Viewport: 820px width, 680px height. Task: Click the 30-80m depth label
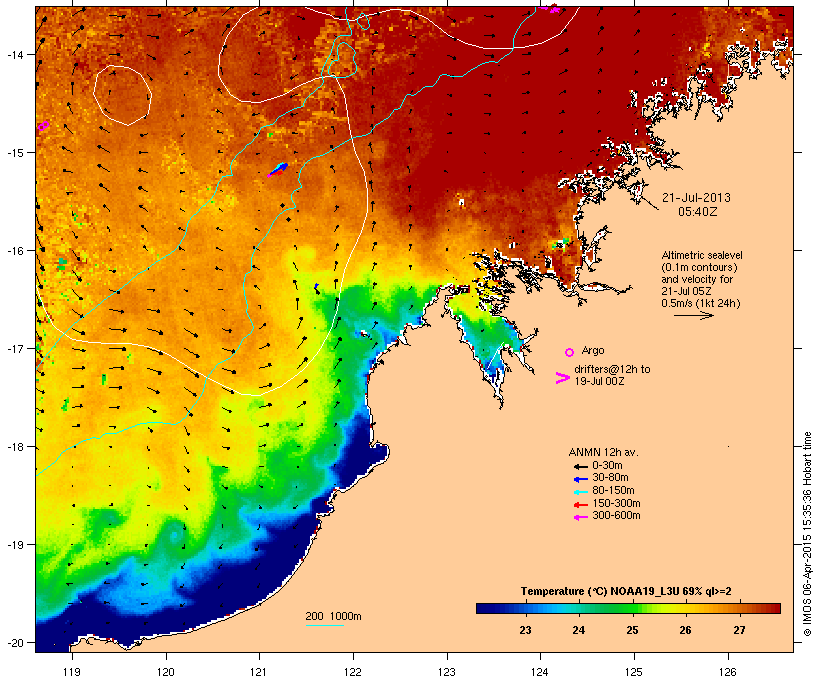610,478
